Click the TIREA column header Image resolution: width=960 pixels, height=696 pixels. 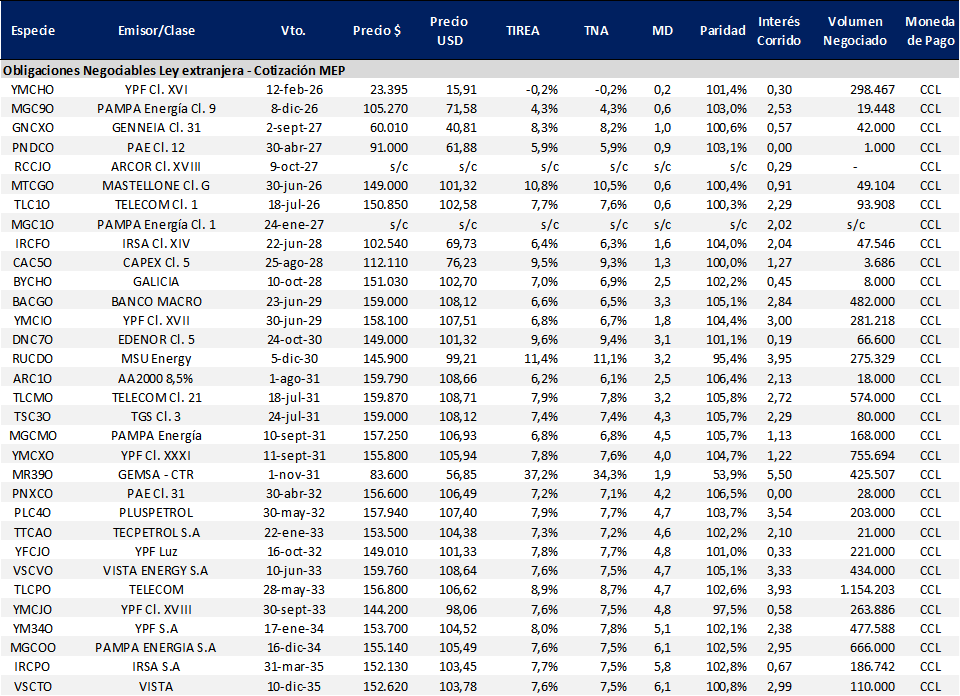click(522, 30)
